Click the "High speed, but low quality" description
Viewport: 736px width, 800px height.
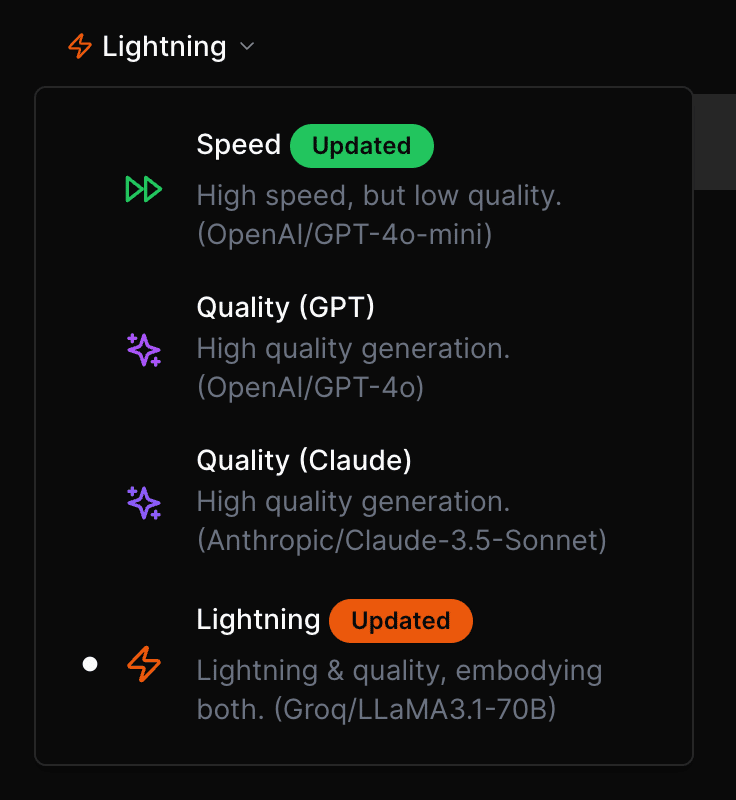[379, 195]
